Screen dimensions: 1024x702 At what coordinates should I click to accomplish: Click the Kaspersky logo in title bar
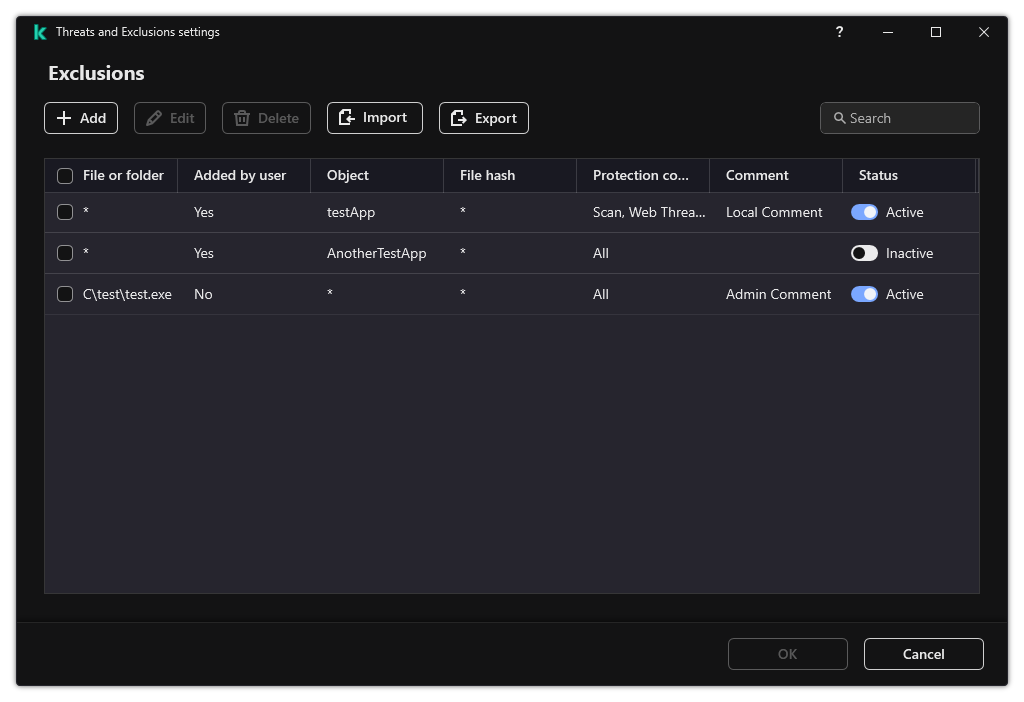40,32
